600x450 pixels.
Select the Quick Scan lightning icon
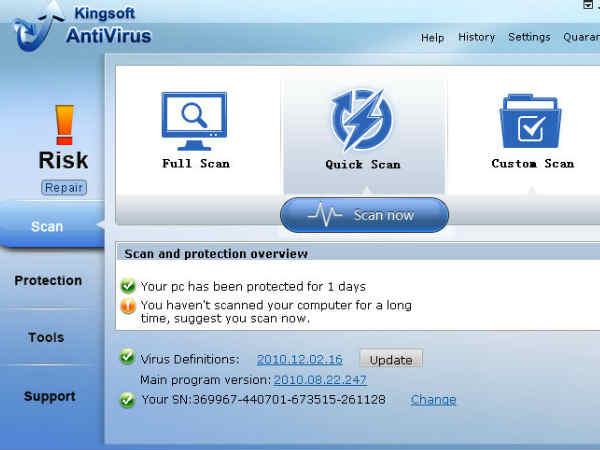point(362,120)
